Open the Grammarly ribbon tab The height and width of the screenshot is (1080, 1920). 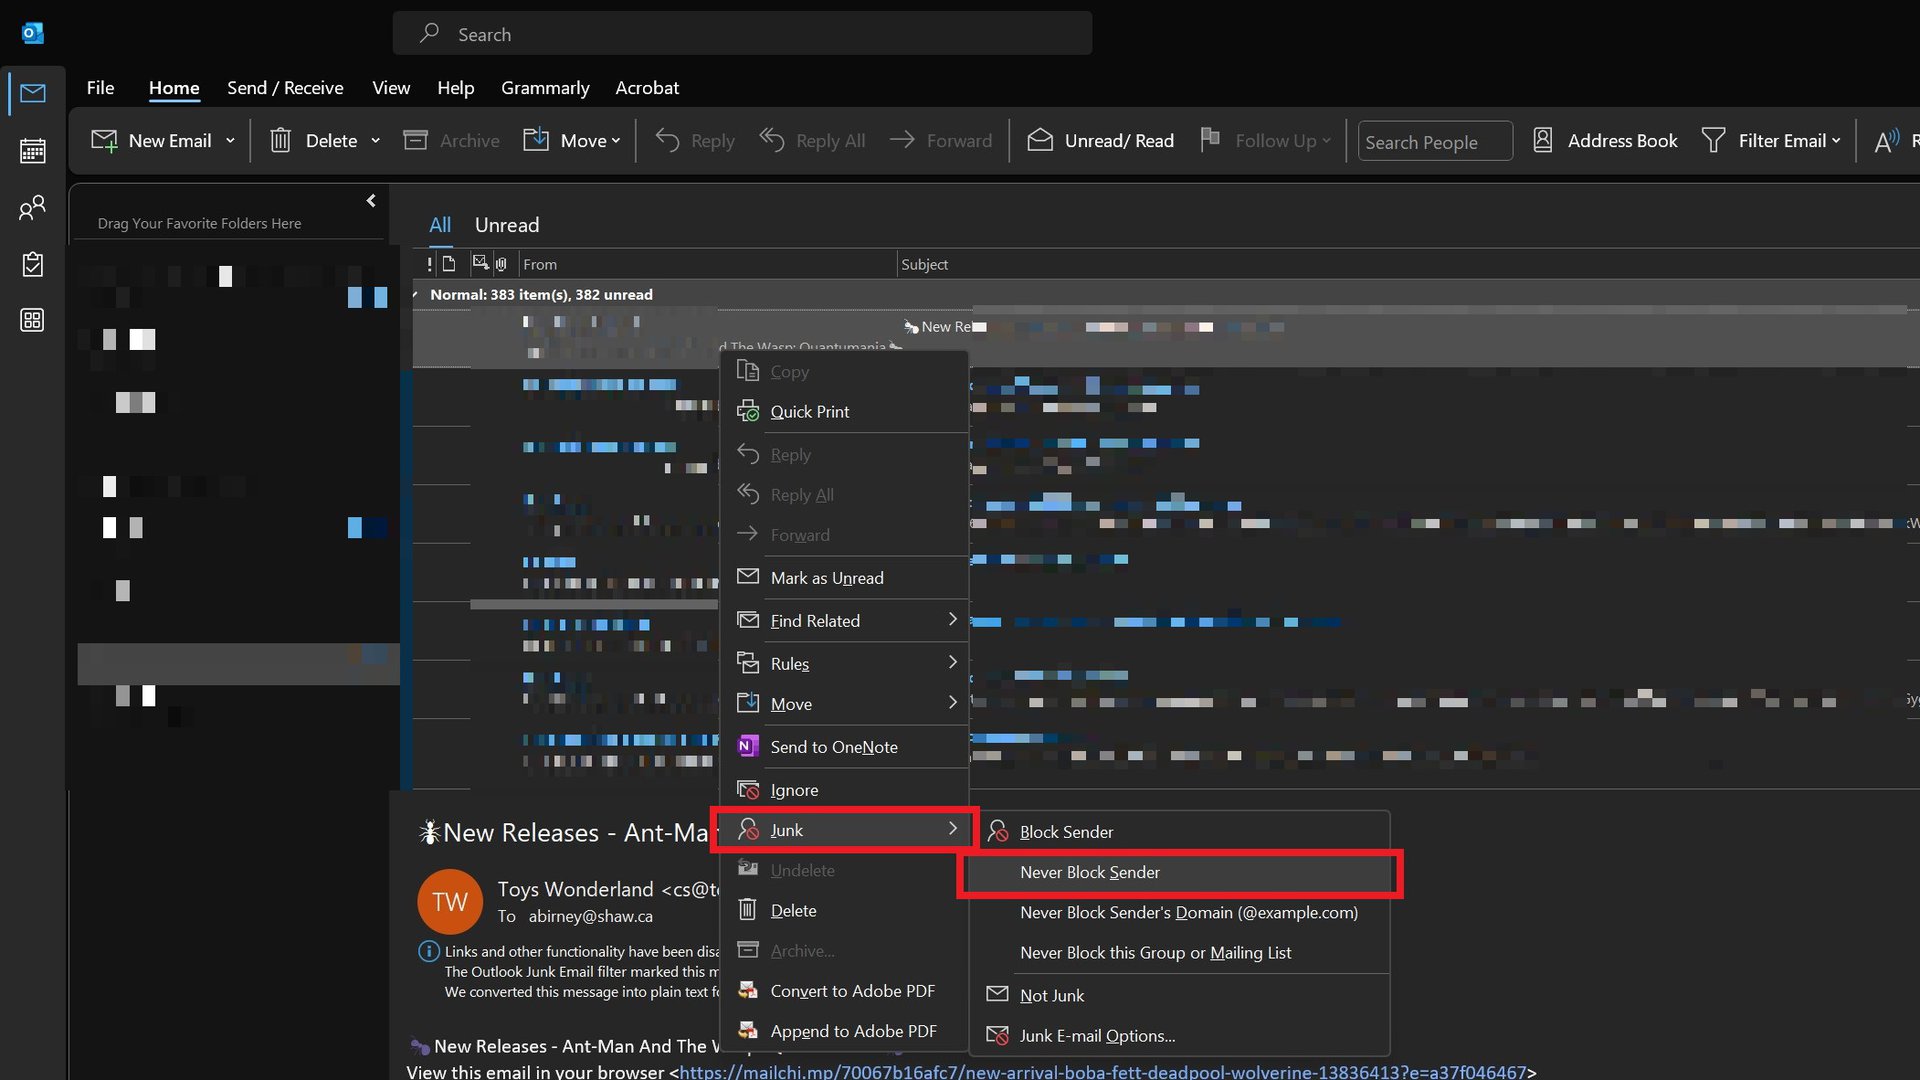[545, 88]
